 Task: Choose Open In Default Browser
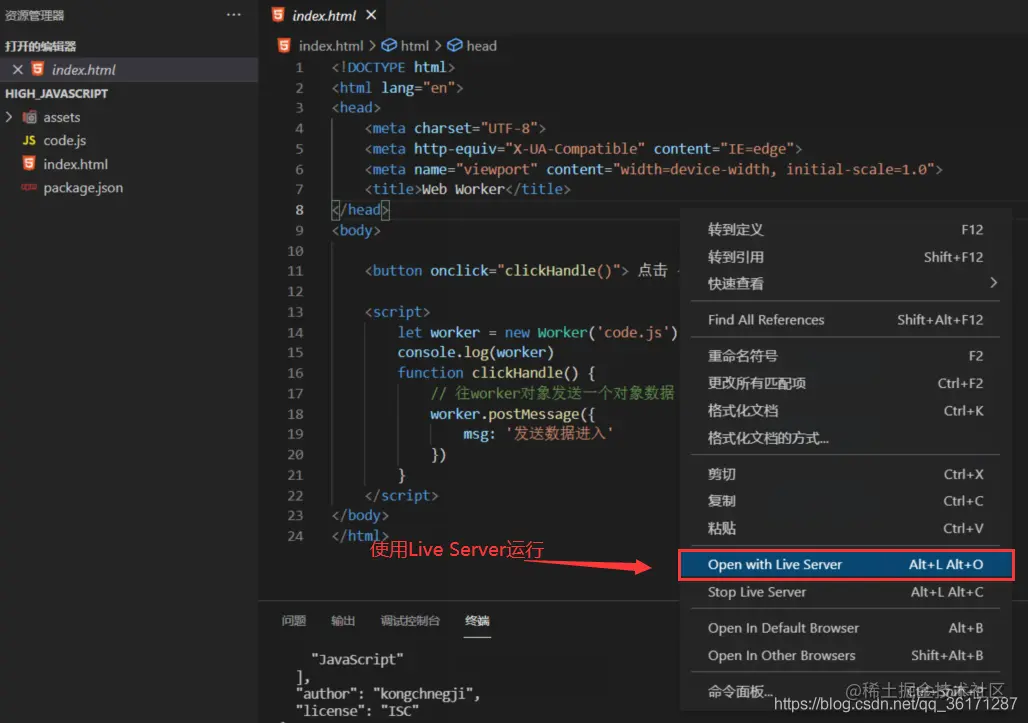point(845,628)
